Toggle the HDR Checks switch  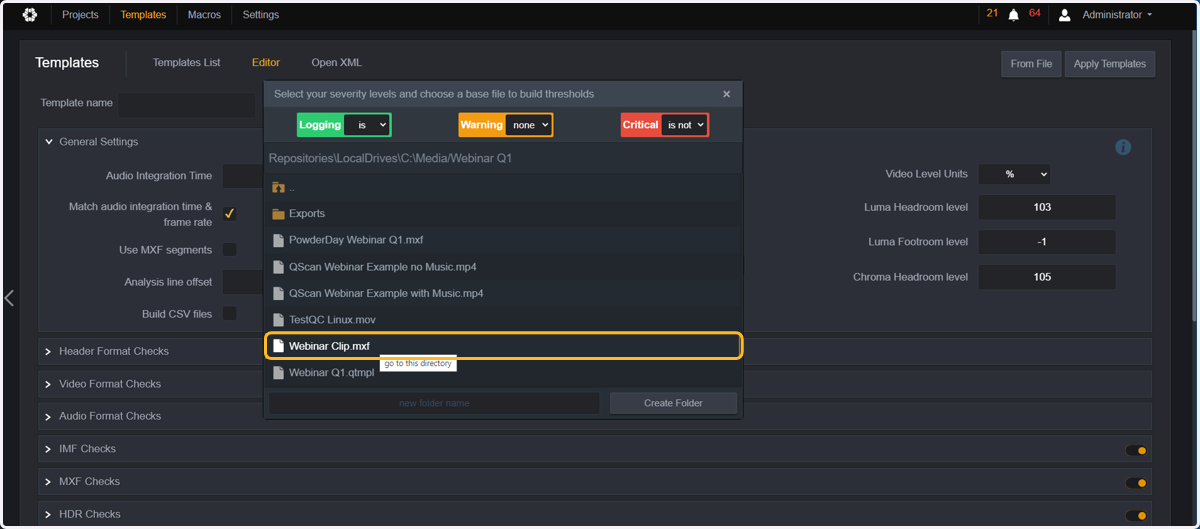click(x=1136, y=516)
